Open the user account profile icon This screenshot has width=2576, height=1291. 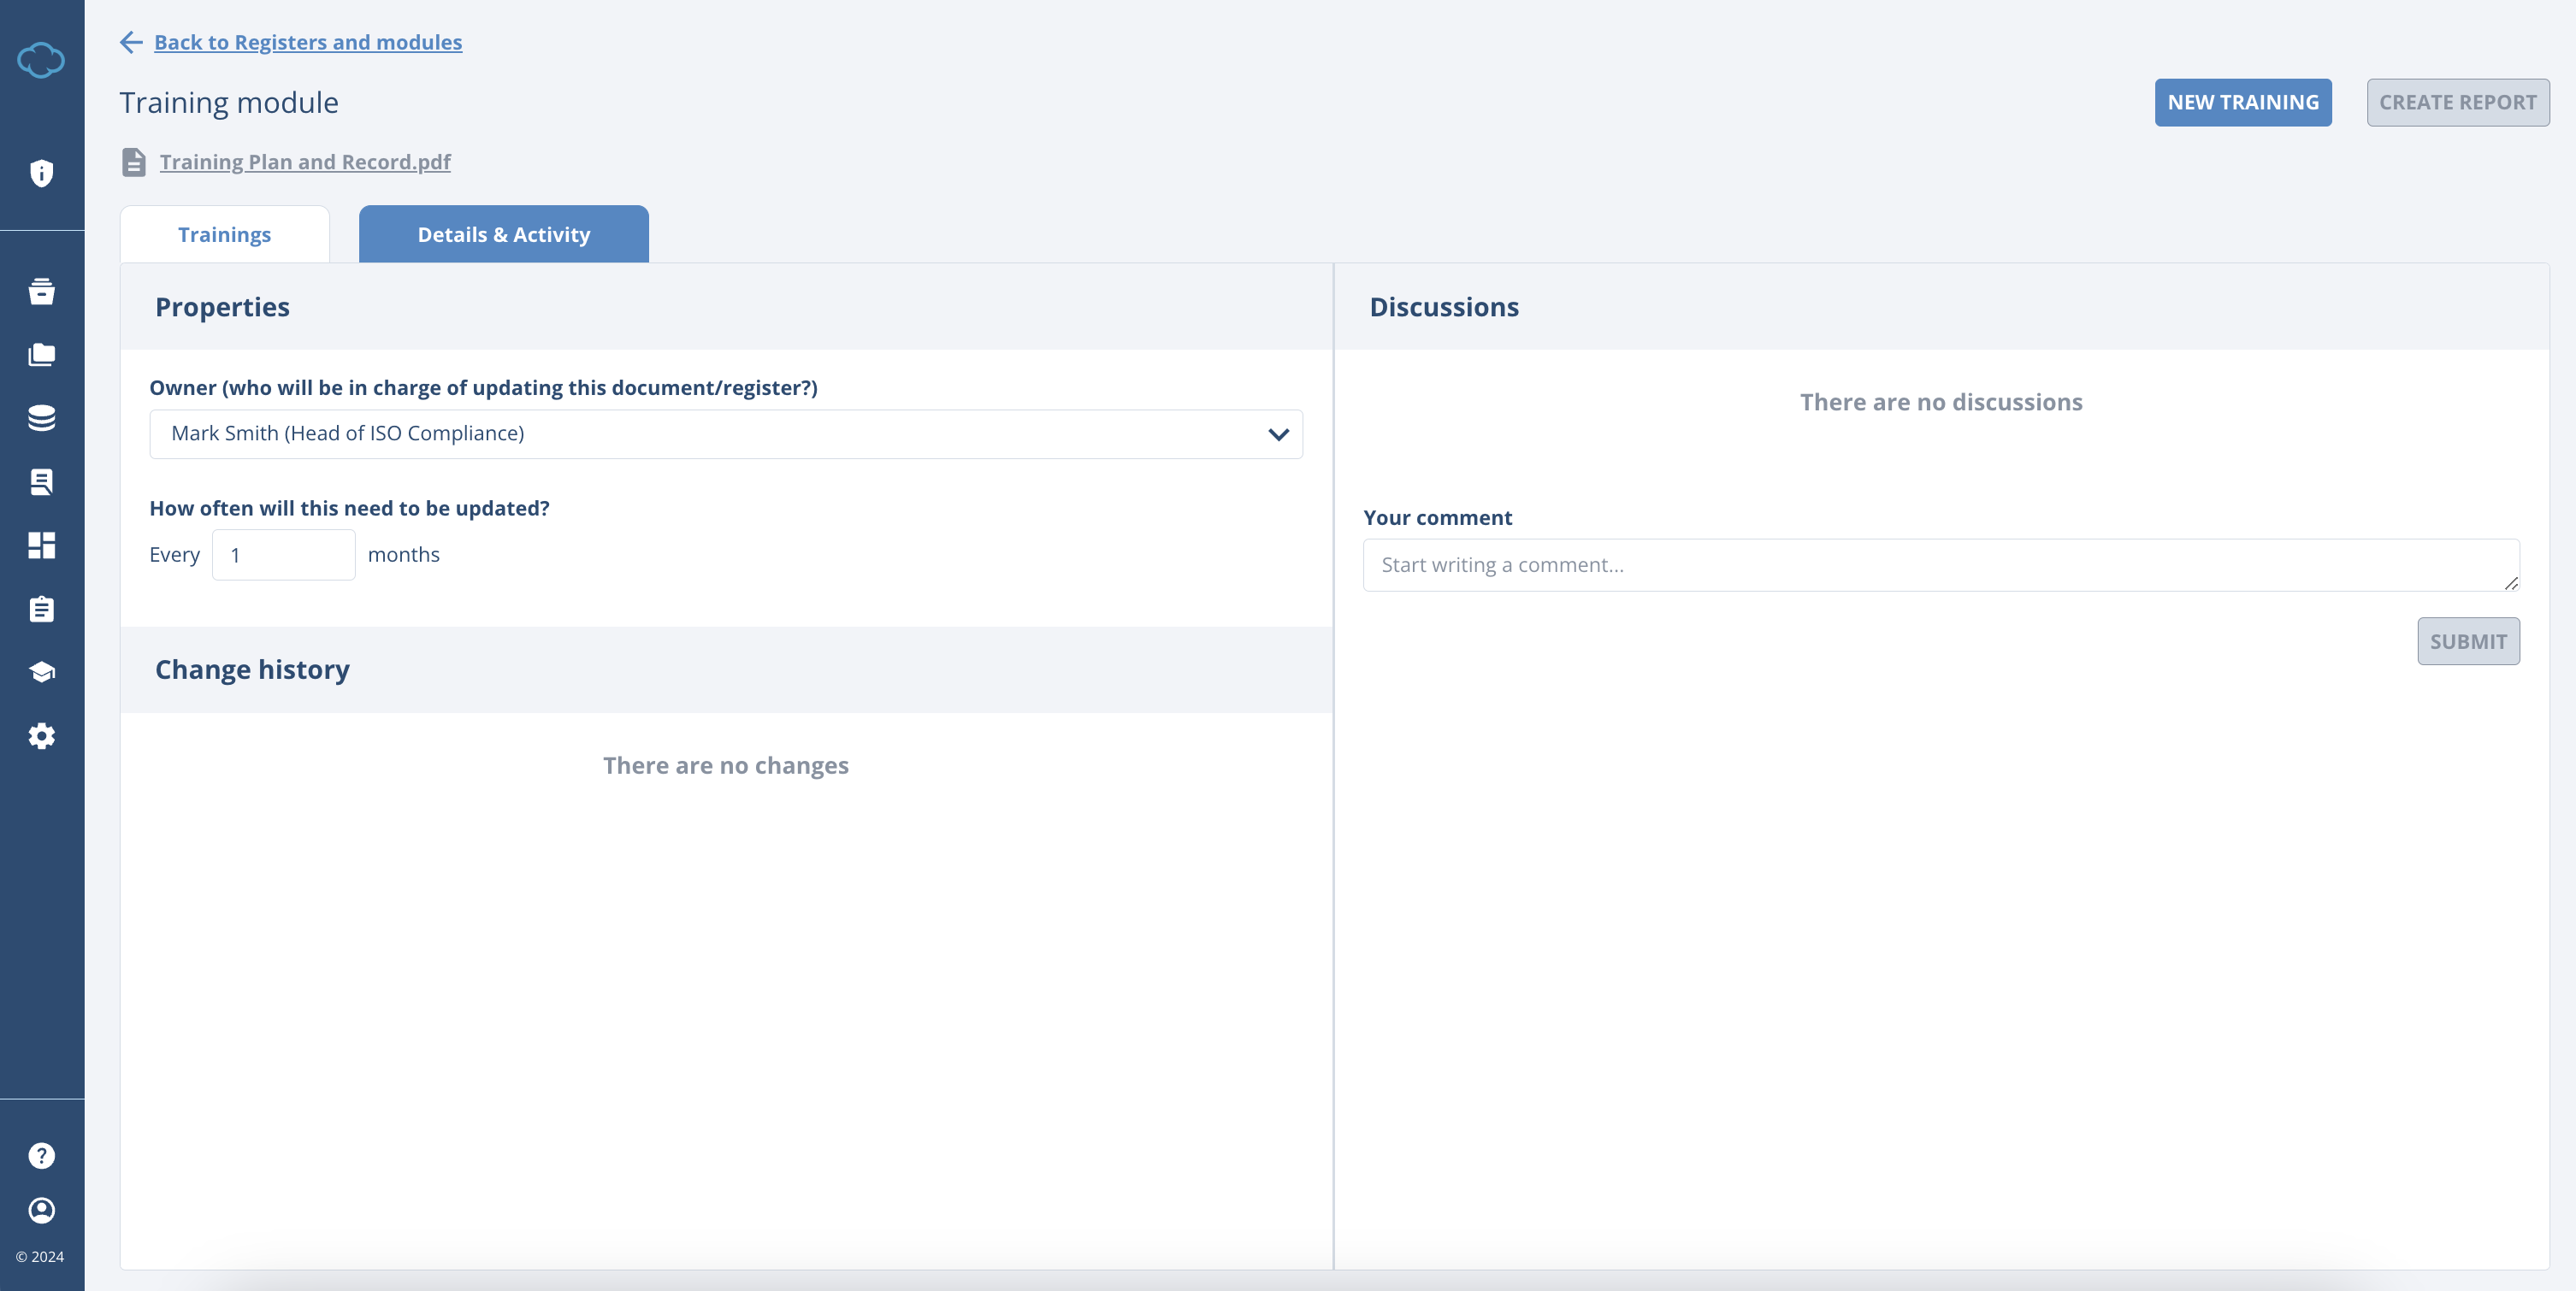click(x=41, y=1210)
